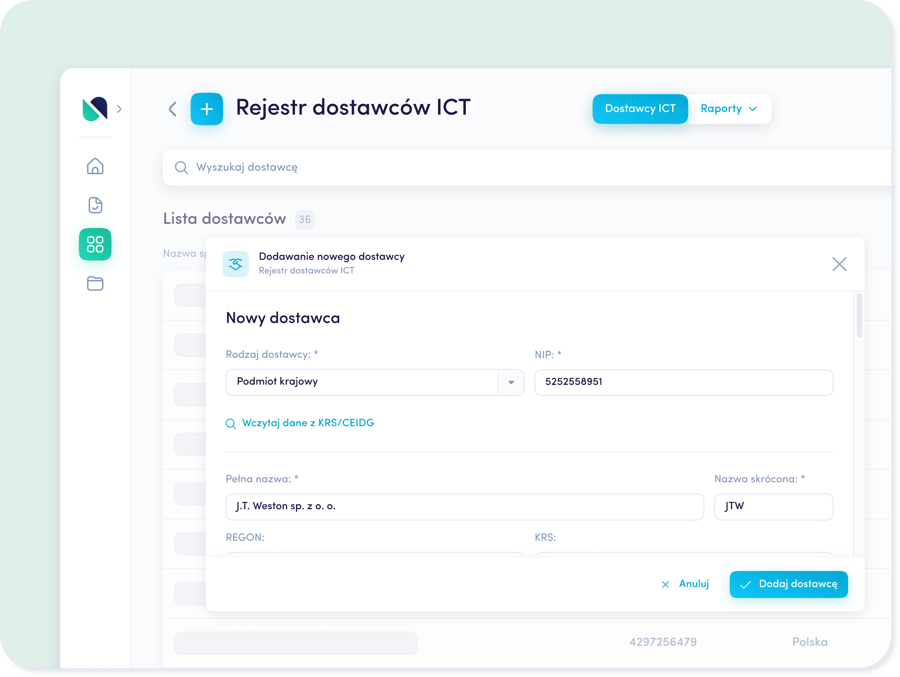Click the handshake icon in dialog header
900x677 pixels.
tap(235, 264)
